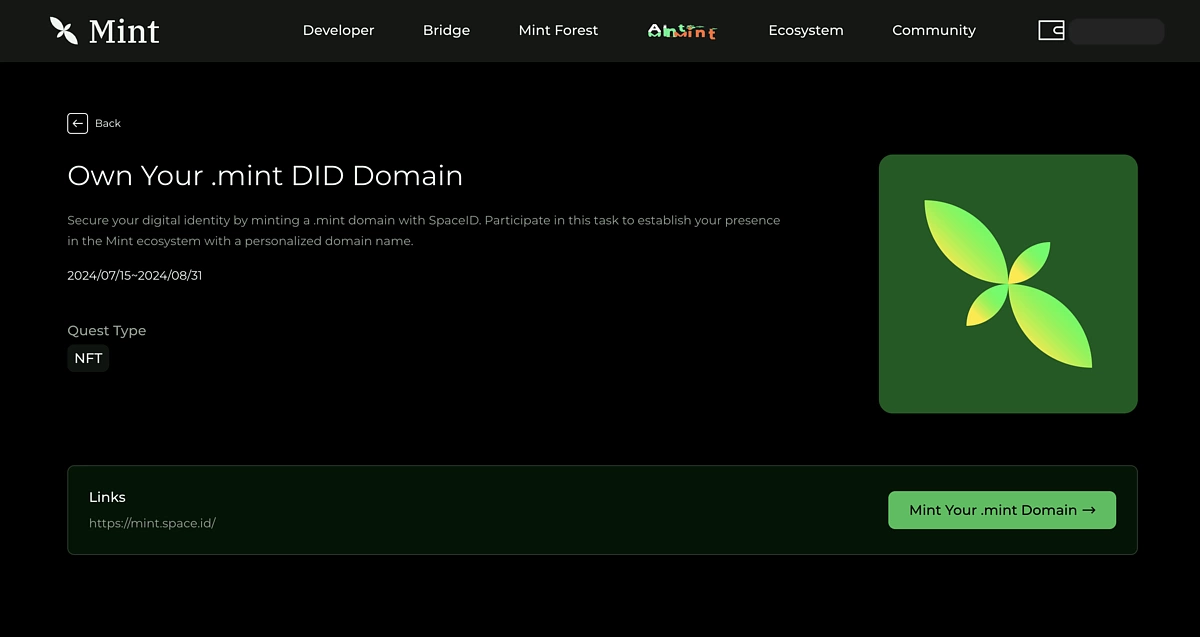
Task: Click the Links label
Action: pyautogui.click(x=107, y=497)
